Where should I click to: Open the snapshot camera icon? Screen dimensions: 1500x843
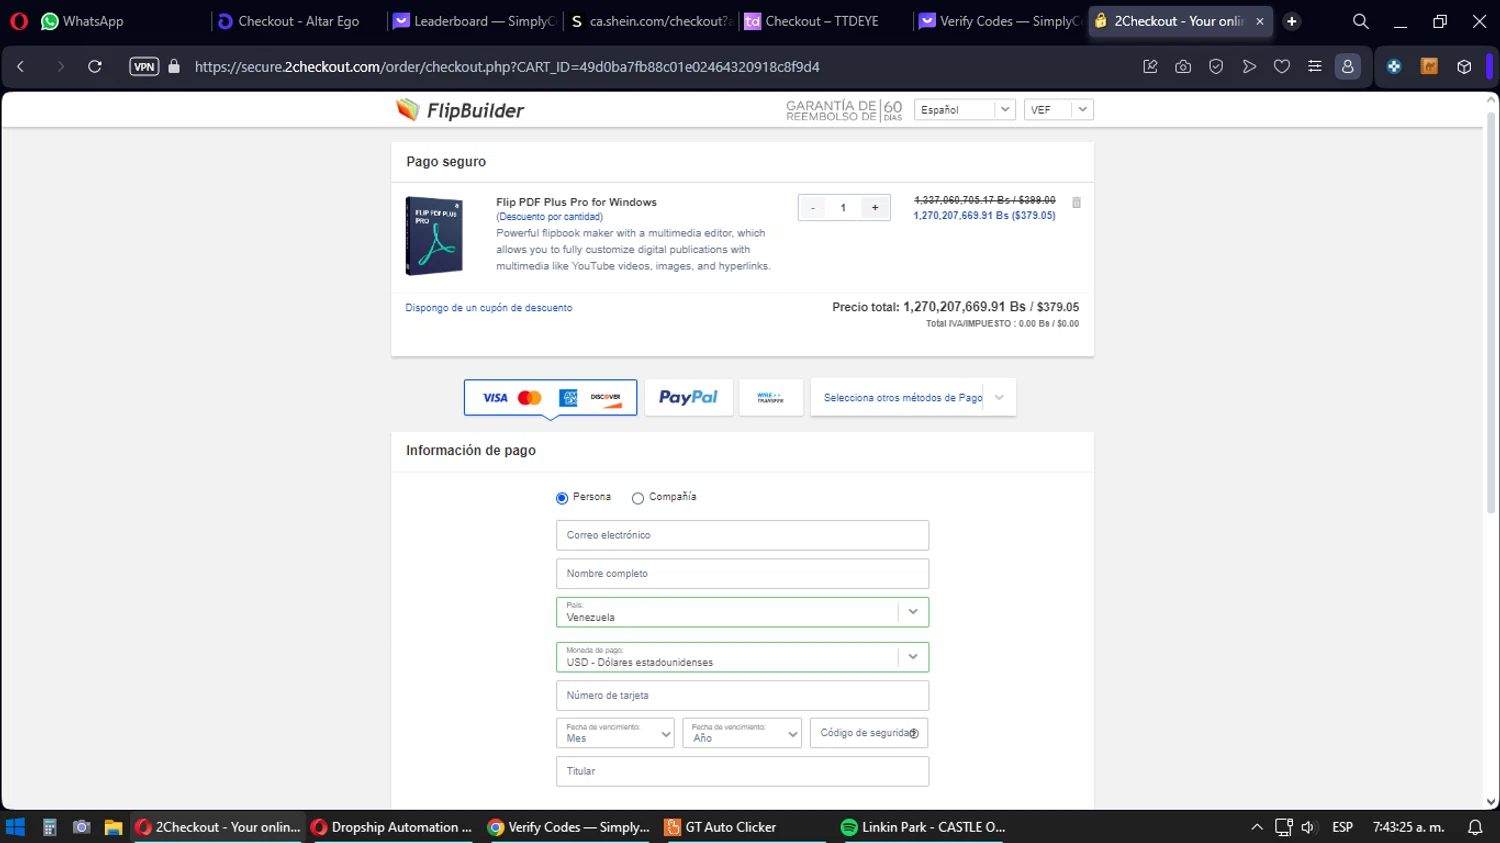(1183, 67)
